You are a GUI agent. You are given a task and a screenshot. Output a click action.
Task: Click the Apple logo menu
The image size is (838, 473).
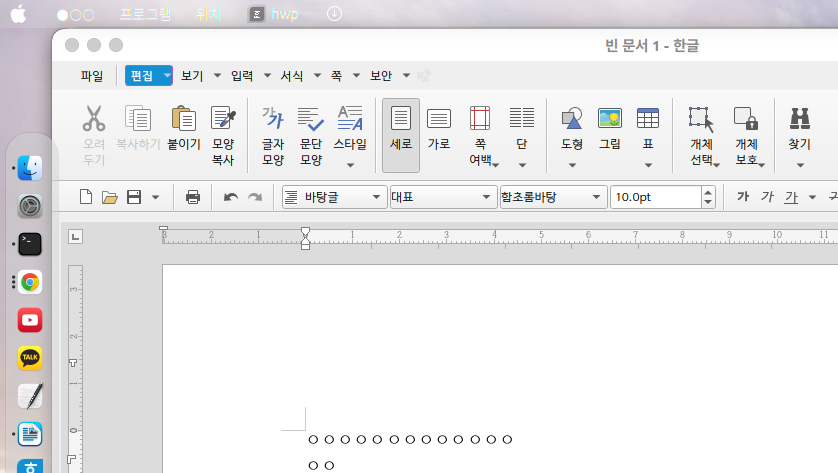pos(18,14)
